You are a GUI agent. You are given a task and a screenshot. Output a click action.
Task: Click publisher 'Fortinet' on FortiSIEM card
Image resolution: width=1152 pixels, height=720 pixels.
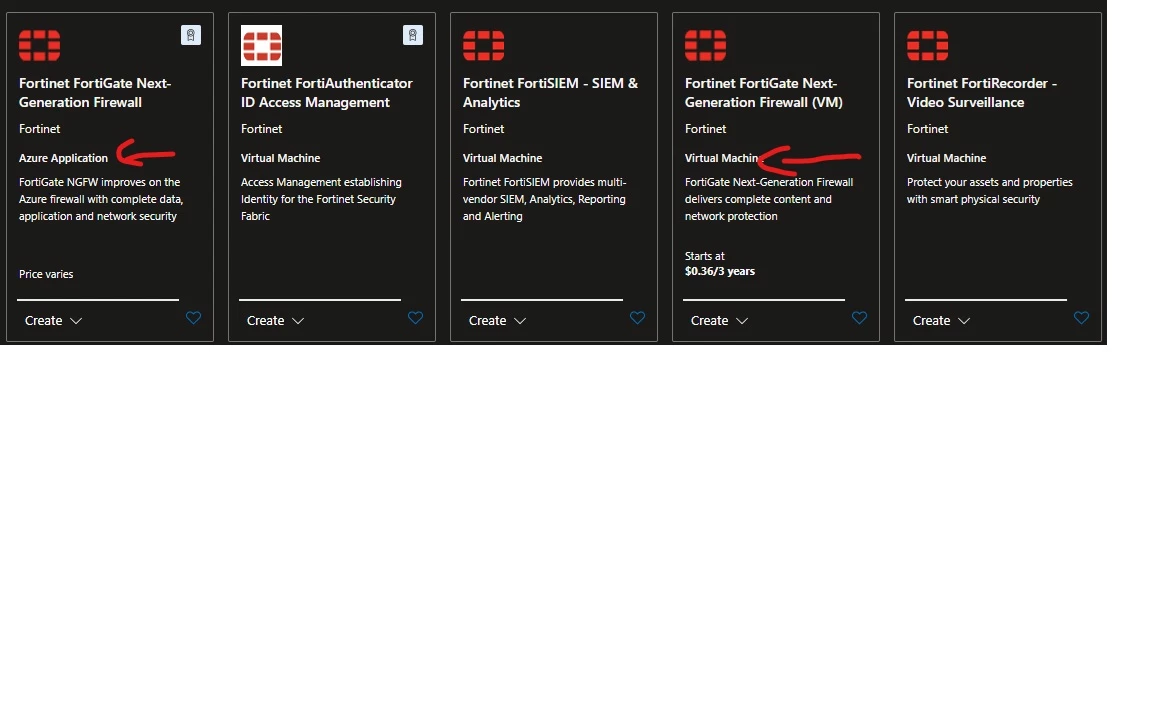(483, 129)
